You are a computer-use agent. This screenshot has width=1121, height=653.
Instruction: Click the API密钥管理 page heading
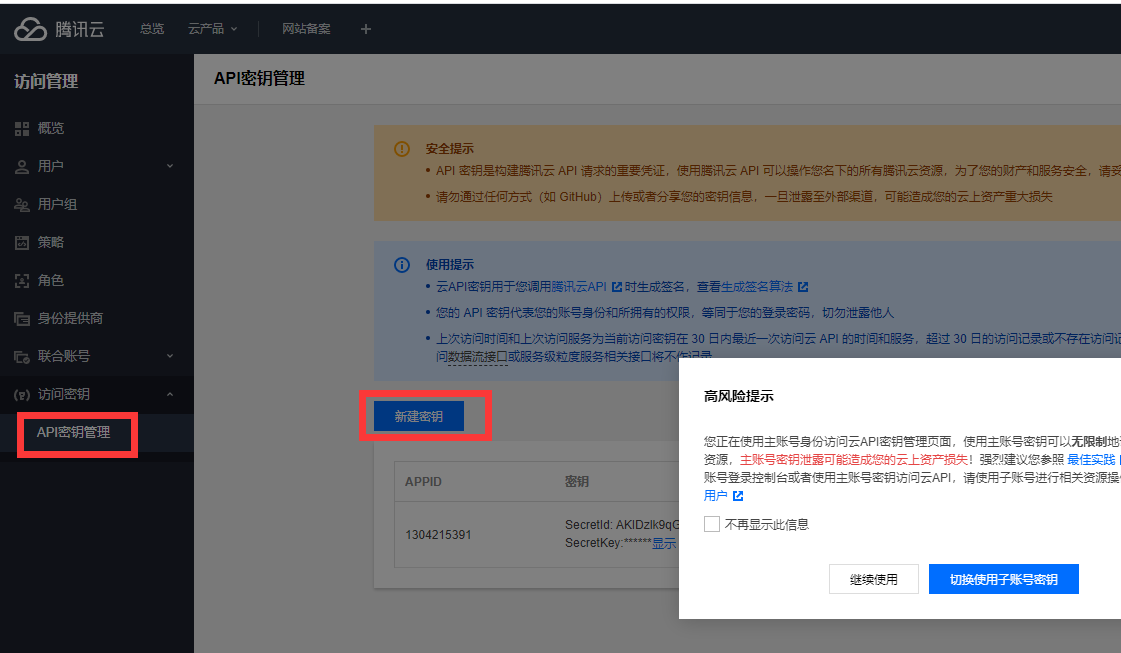point(260,79)
